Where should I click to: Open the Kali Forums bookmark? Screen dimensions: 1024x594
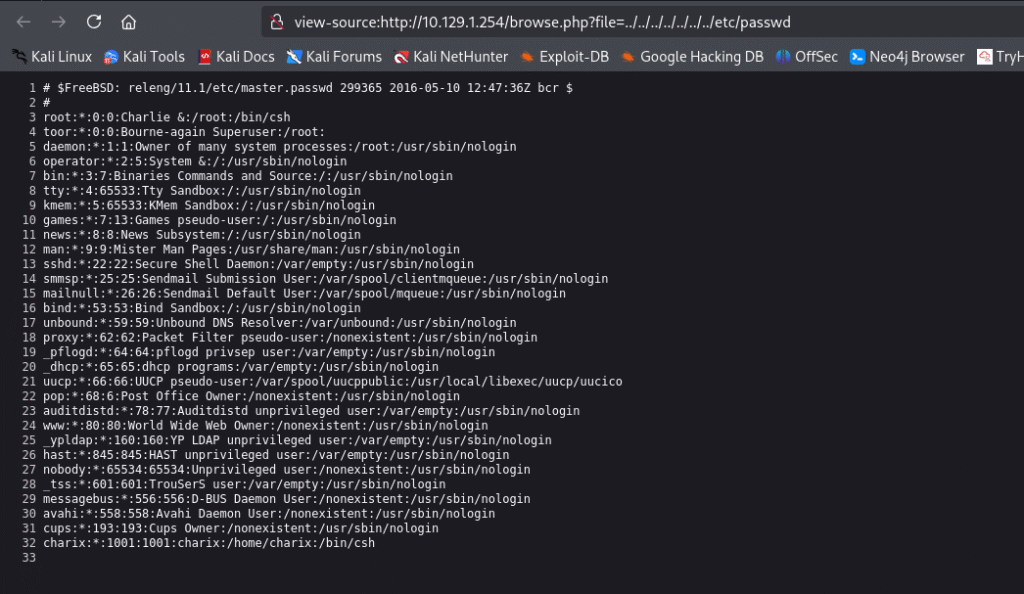point(334,57)
